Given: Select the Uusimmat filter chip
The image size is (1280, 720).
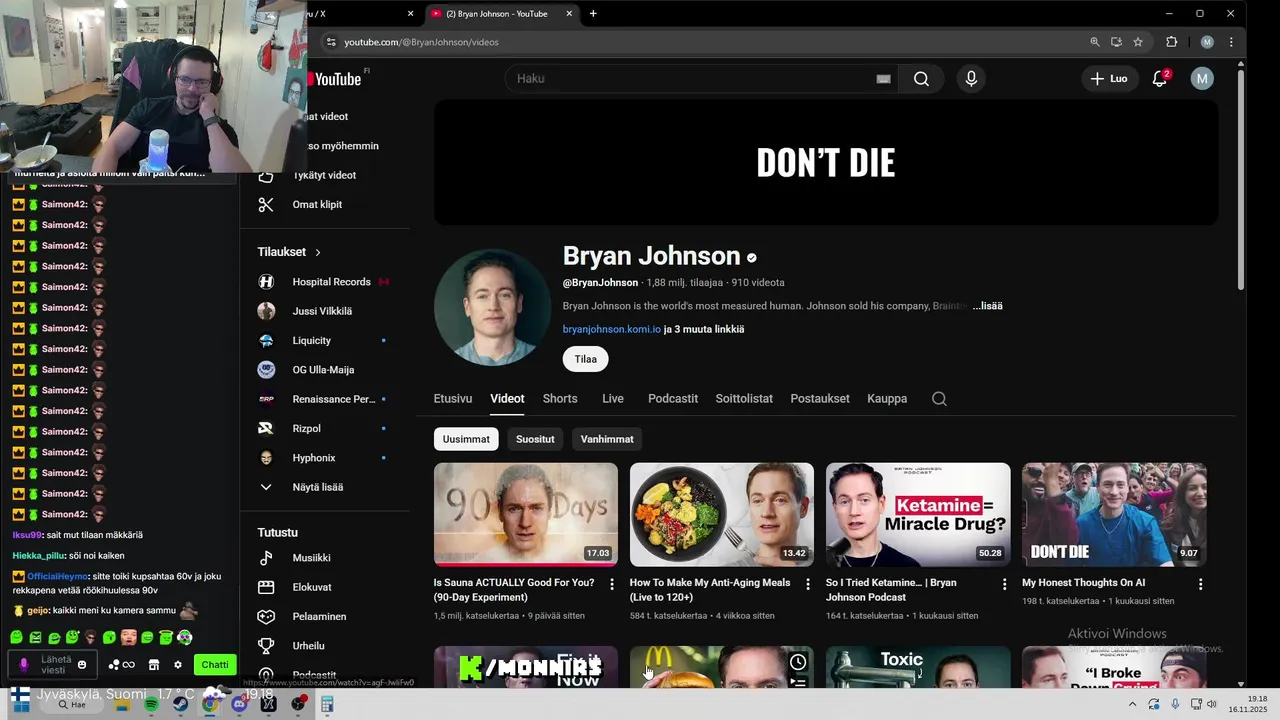Looking at the screenshot, I should pyautogui.click(x=466, y=439).
